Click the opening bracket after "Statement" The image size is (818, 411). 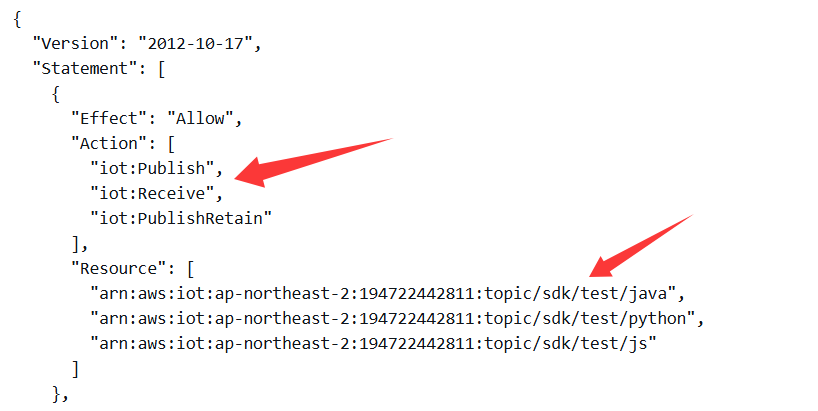pos(162,69)
